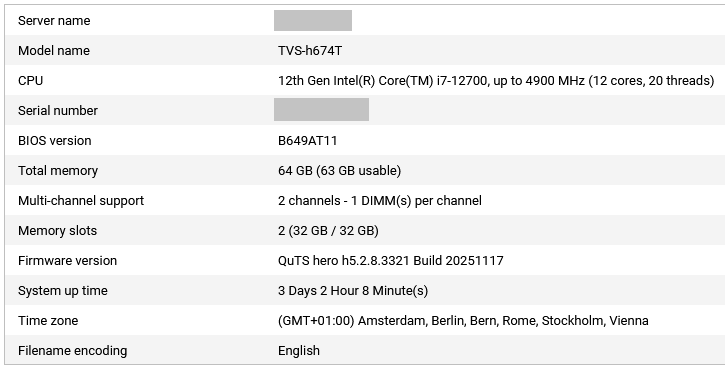
Task: Click the Serial number label
Action: point(58,111)
